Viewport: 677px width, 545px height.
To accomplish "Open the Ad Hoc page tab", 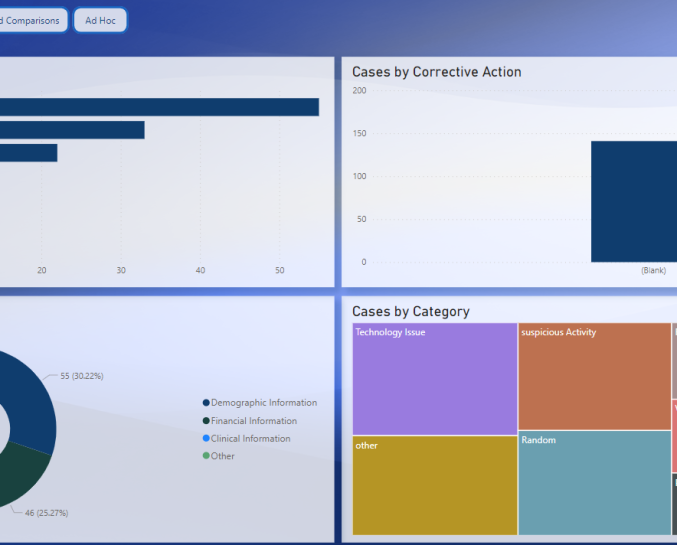I will pyautogui.click(x=100, y=20).
